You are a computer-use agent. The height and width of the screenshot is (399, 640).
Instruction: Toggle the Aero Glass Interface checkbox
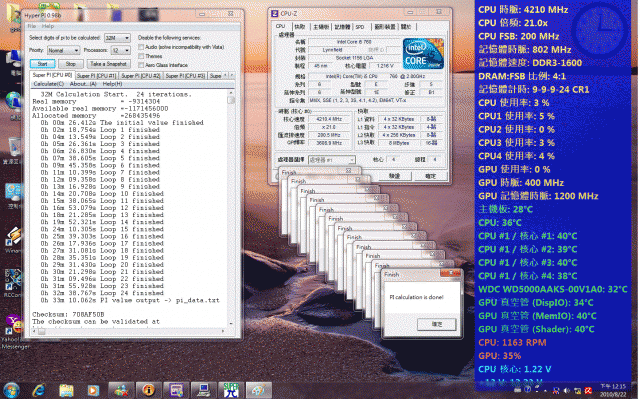point(141,65)
